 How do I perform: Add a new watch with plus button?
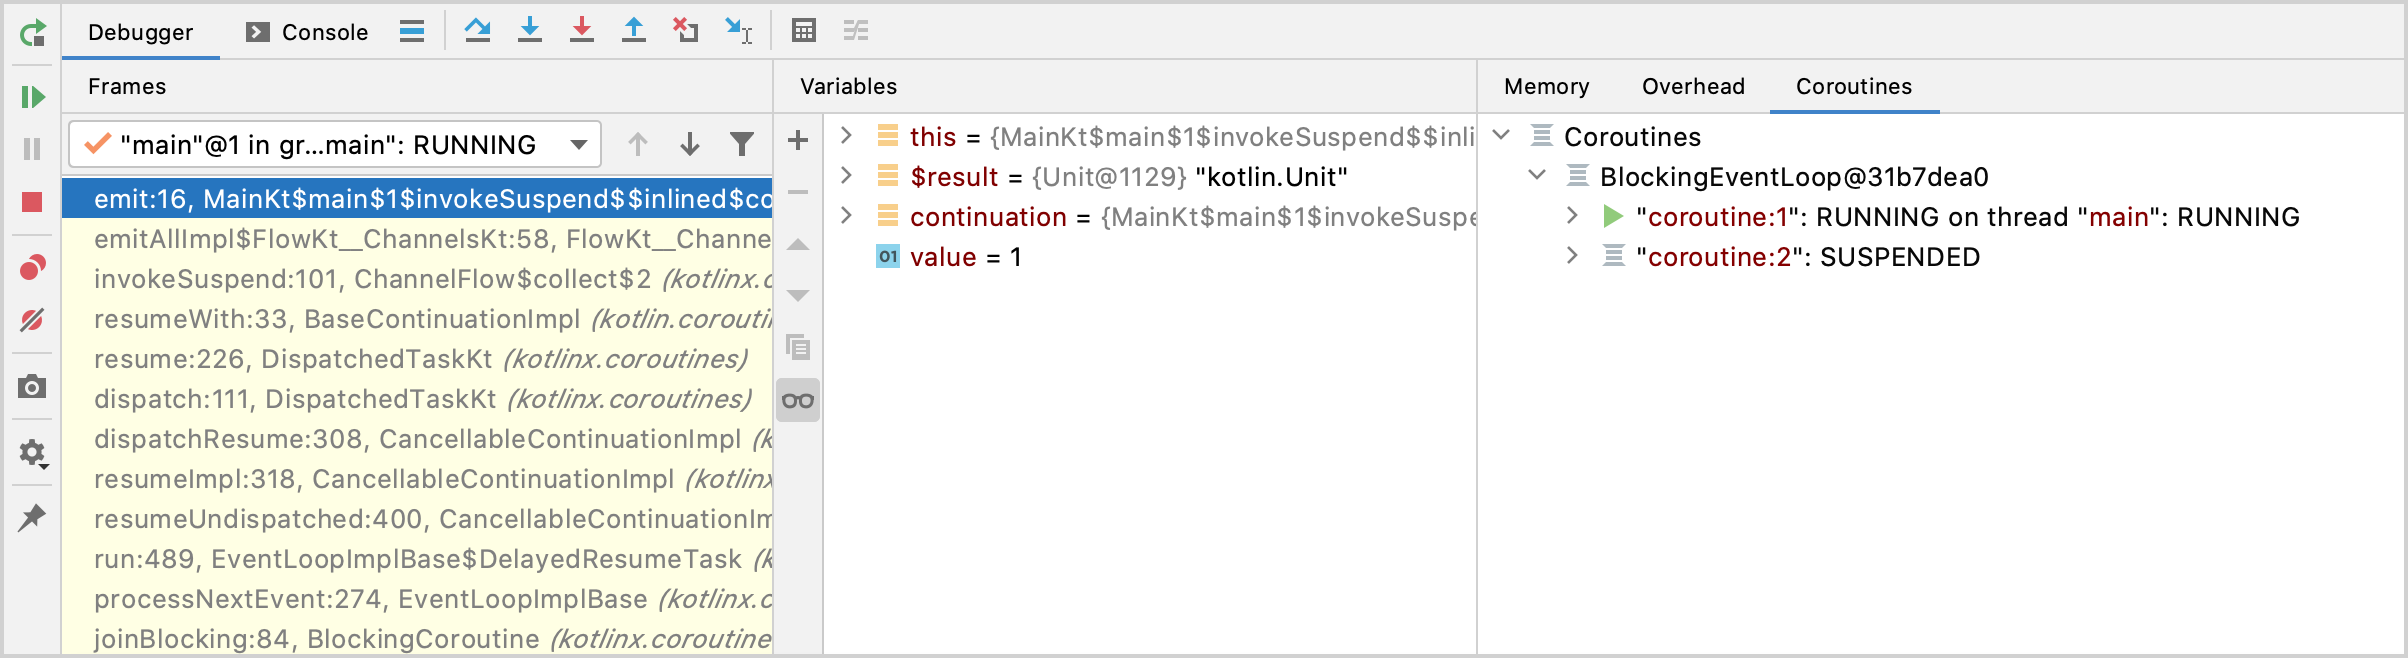798,141
